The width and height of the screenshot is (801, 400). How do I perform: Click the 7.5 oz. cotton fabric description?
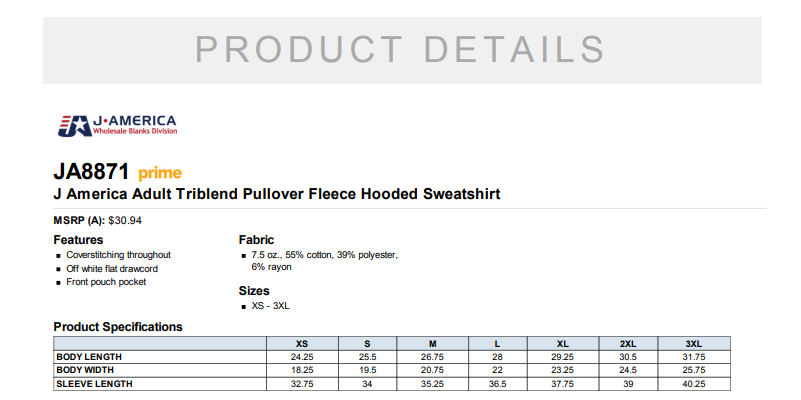(325, 255)
